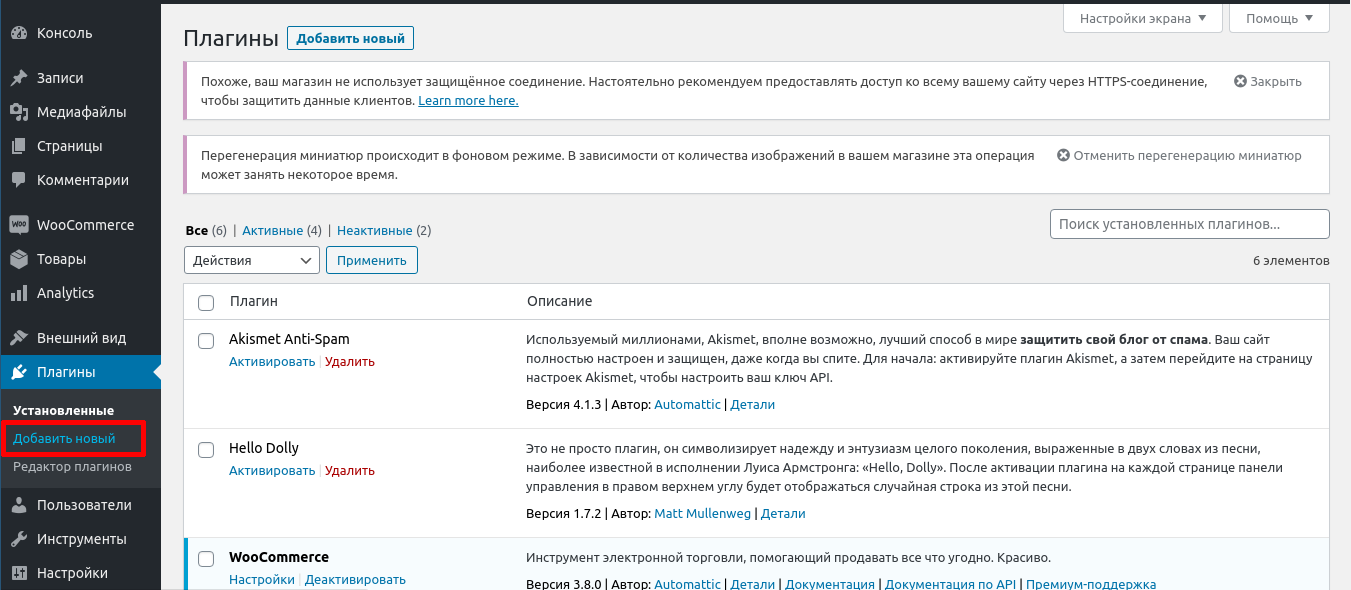Screen dimensions: 1351x590
Task: Click the Товары box icon
Action: [18, 259]
